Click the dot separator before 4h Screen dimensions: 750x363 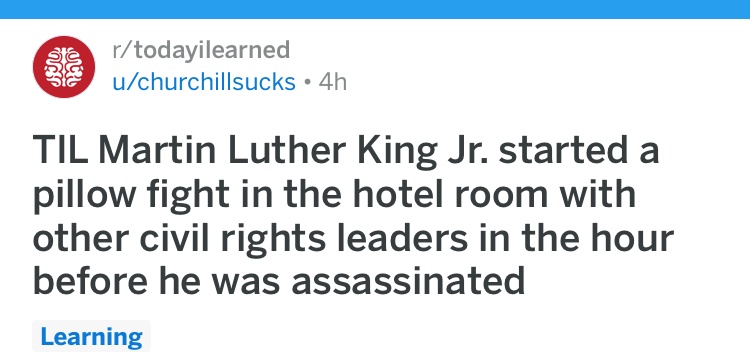[308, 83]
